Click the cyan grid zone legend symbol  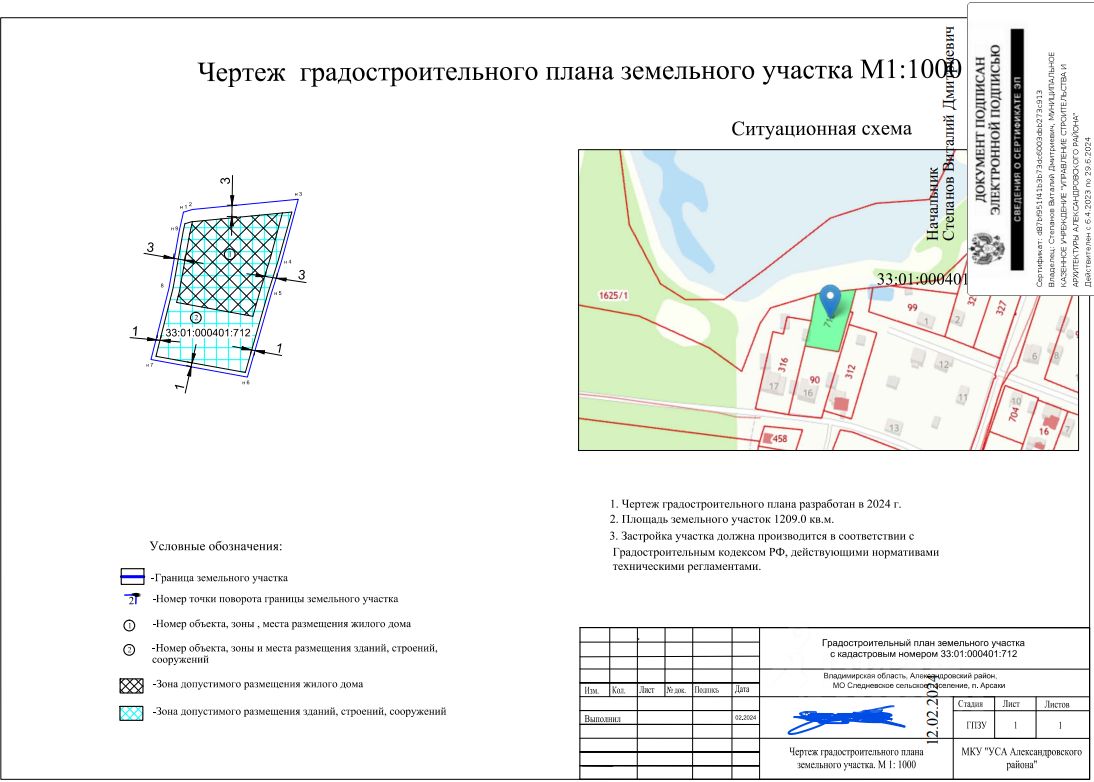point(131,713)
